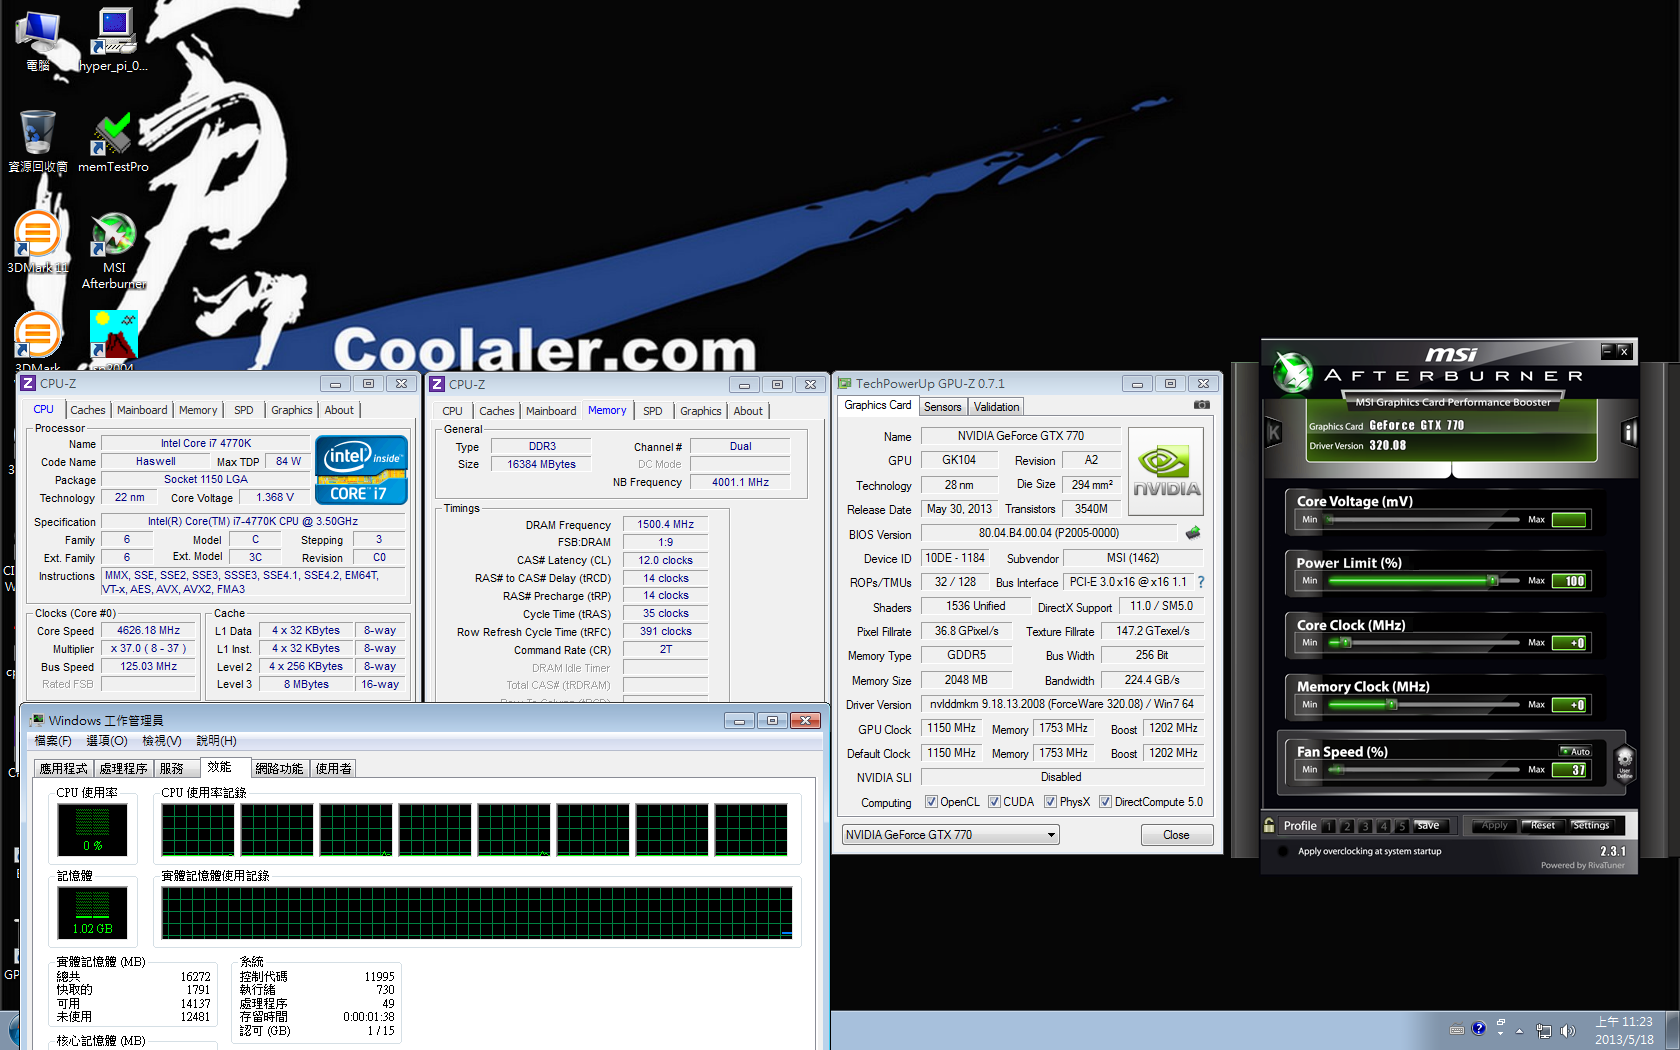Open SPD tab in CPU-Z Memory window
1680x1050 pixels.
(653, 411)
